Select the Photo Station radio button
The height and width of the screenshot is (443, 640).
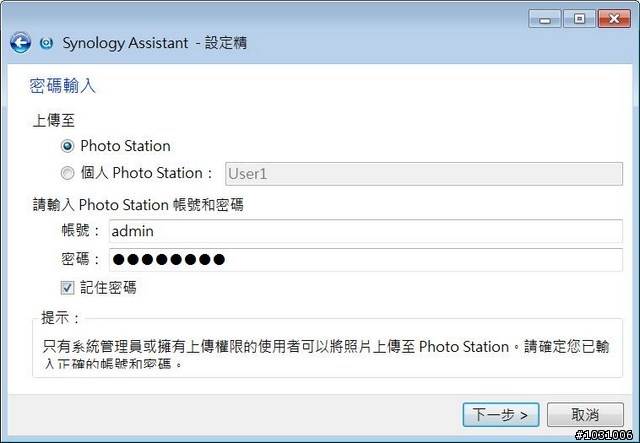(67, 146)
